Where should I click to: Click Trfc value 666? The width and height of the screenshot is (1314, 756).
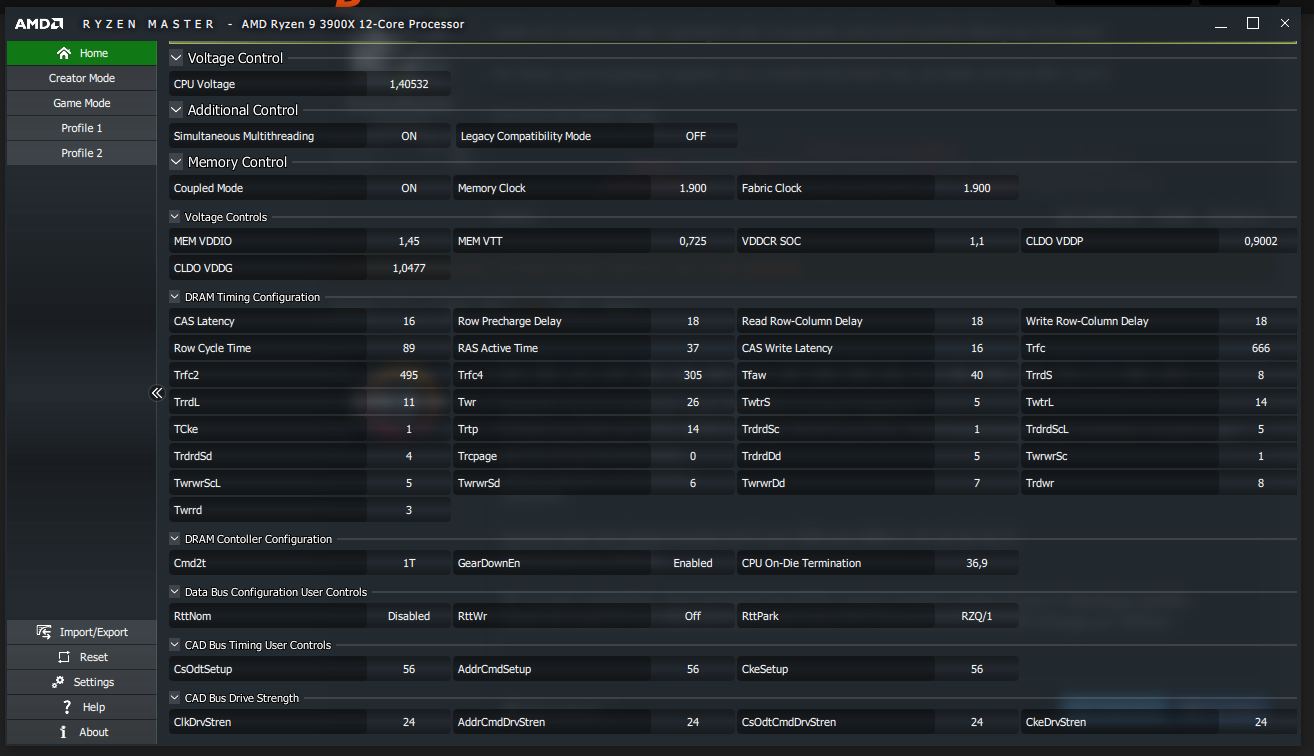1261,348
